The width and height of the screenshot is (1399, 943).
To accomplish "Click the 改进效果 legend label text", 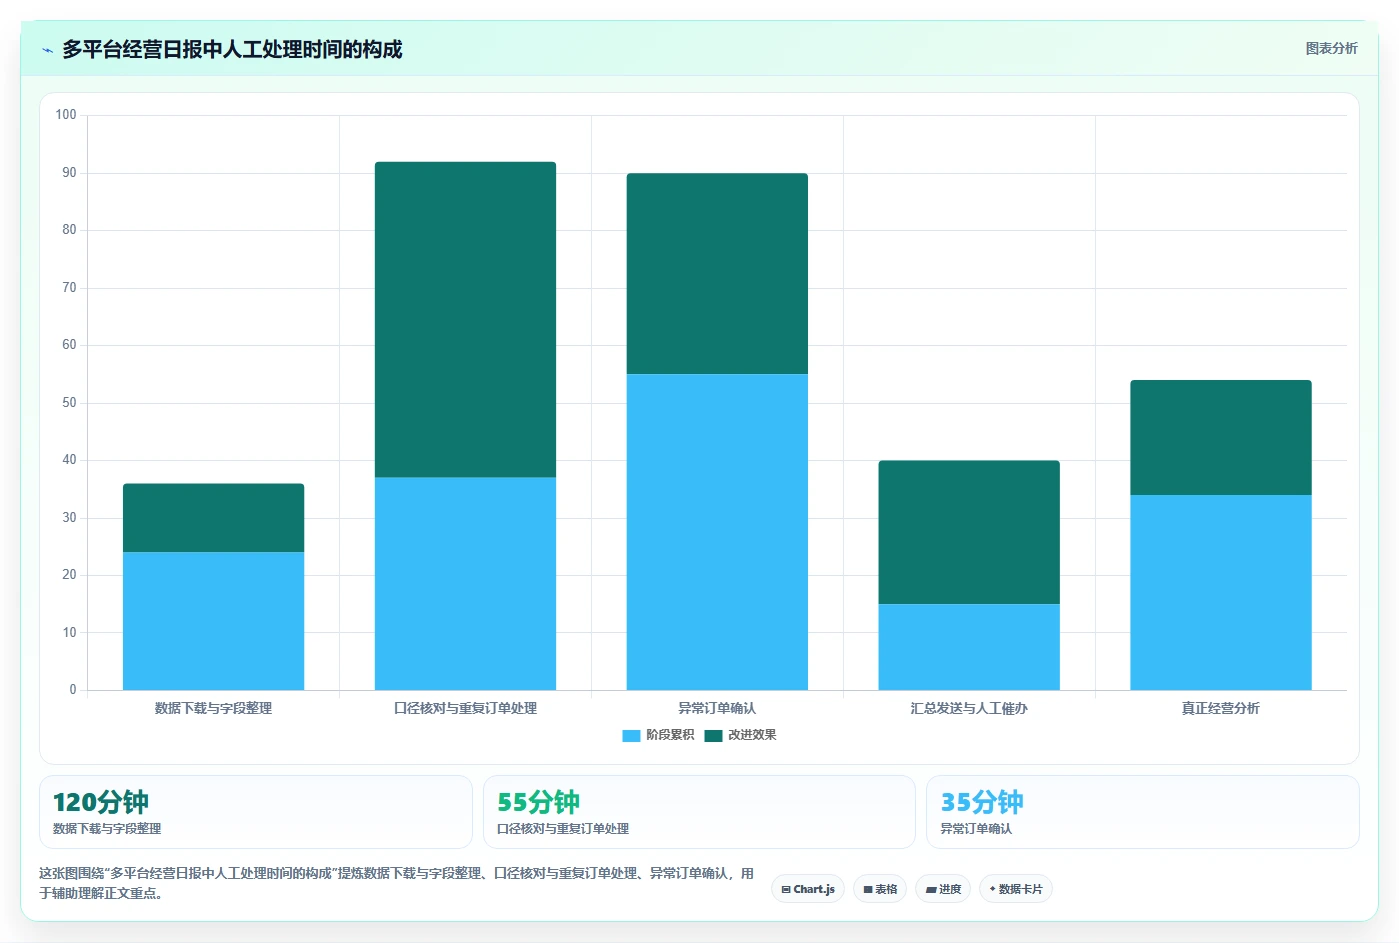I will click(x=752, y=735).
